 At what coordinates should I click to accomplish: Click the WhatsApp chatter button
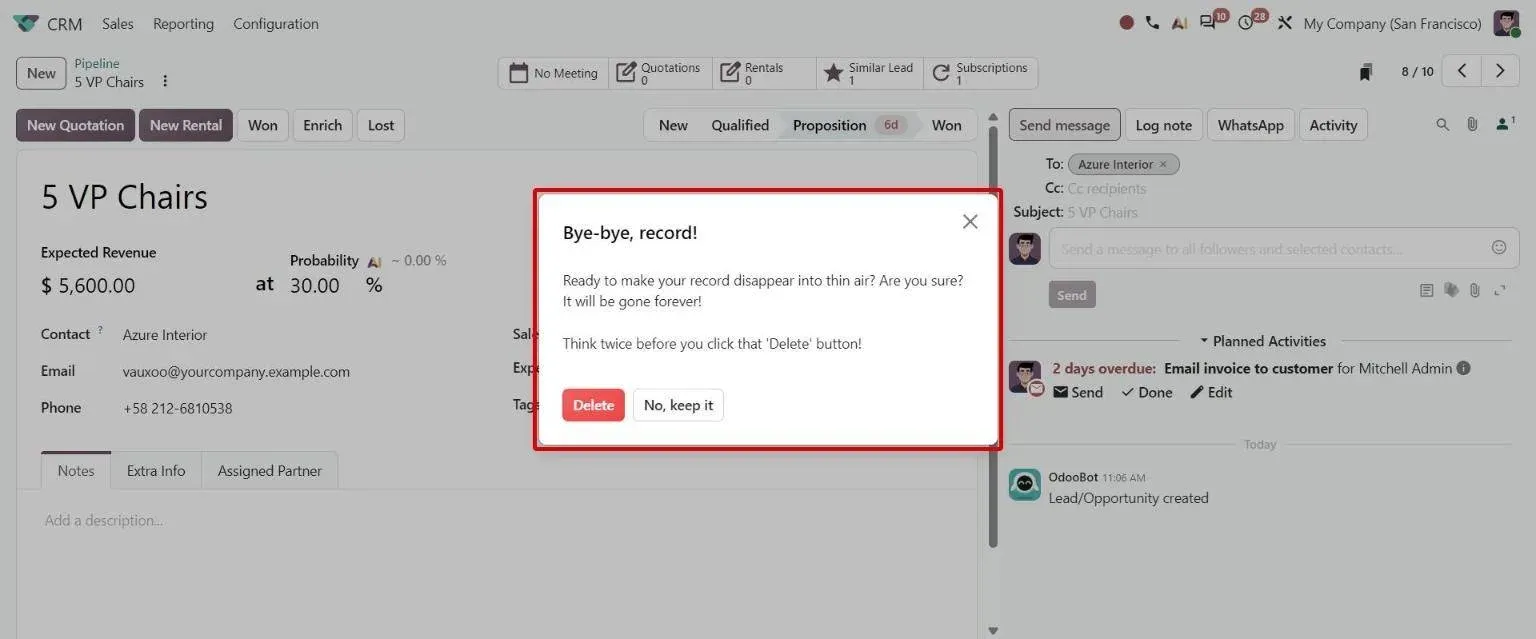point(1250,125)
